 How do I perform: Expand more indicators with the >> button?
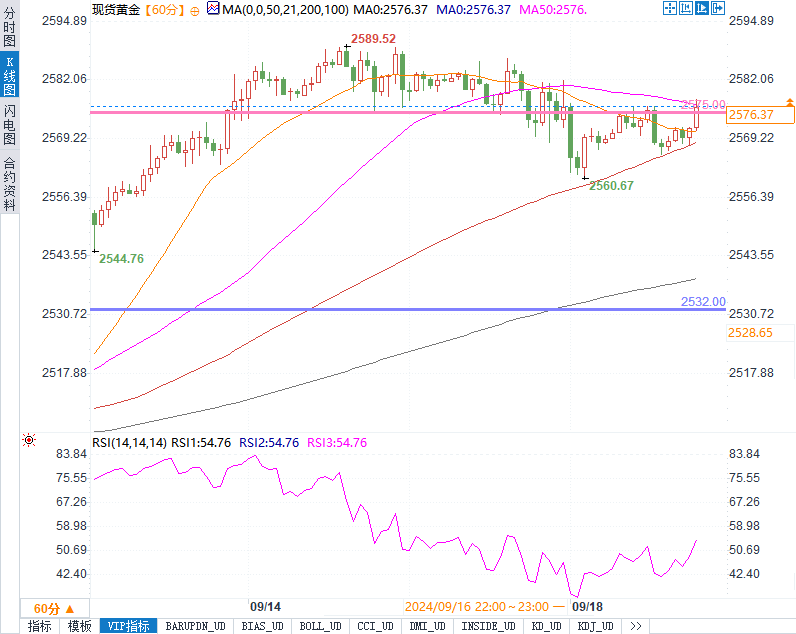point(635,626)
